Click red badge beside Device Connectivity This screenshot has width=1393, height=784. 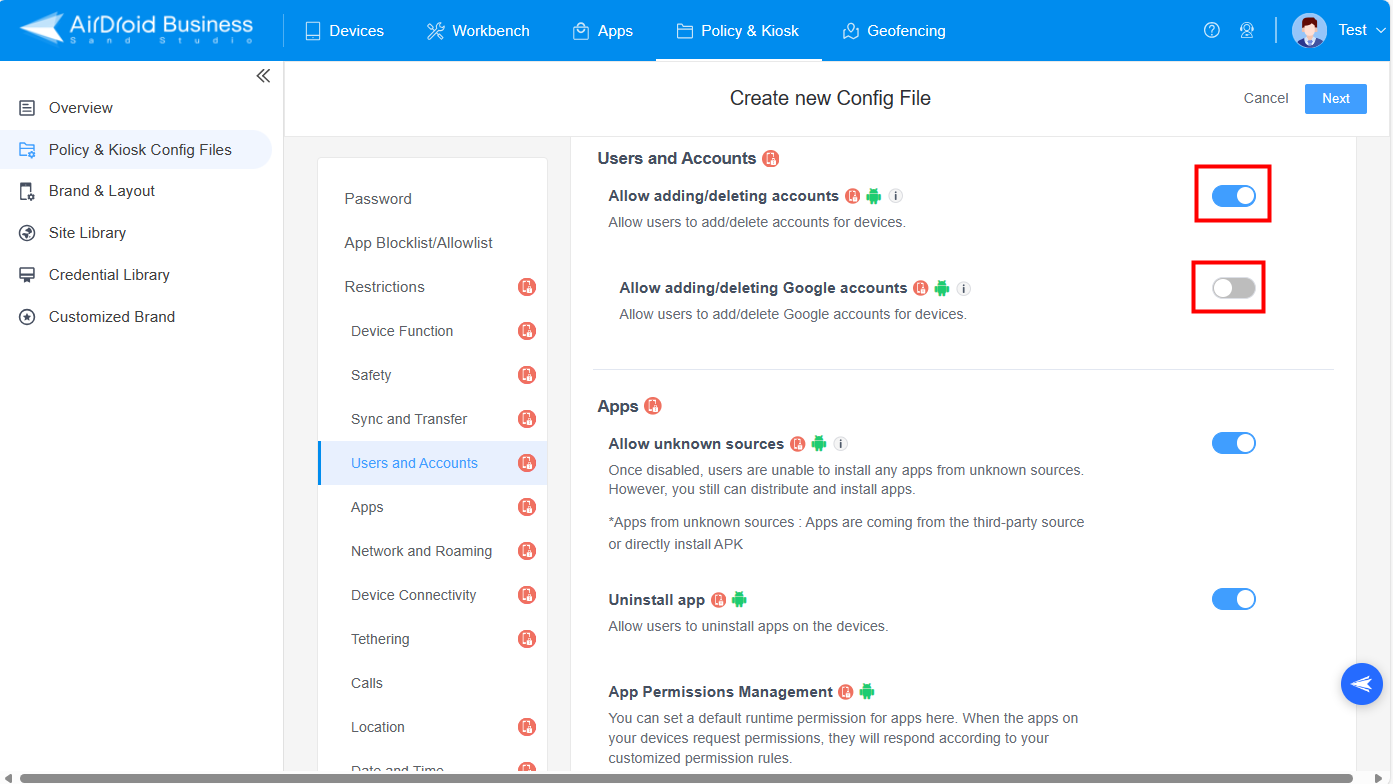(x=527, y=595)
